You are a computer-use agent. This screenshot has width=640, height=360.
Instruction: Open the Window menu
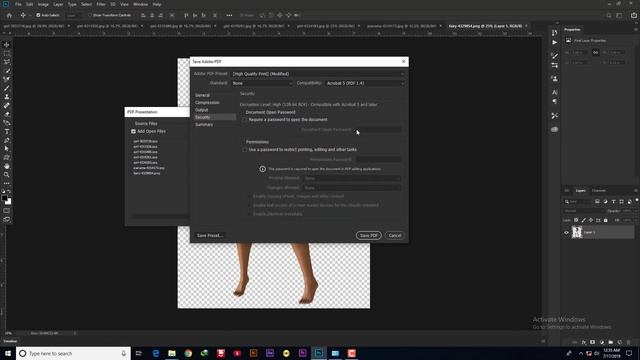click(x=140, y=4)
